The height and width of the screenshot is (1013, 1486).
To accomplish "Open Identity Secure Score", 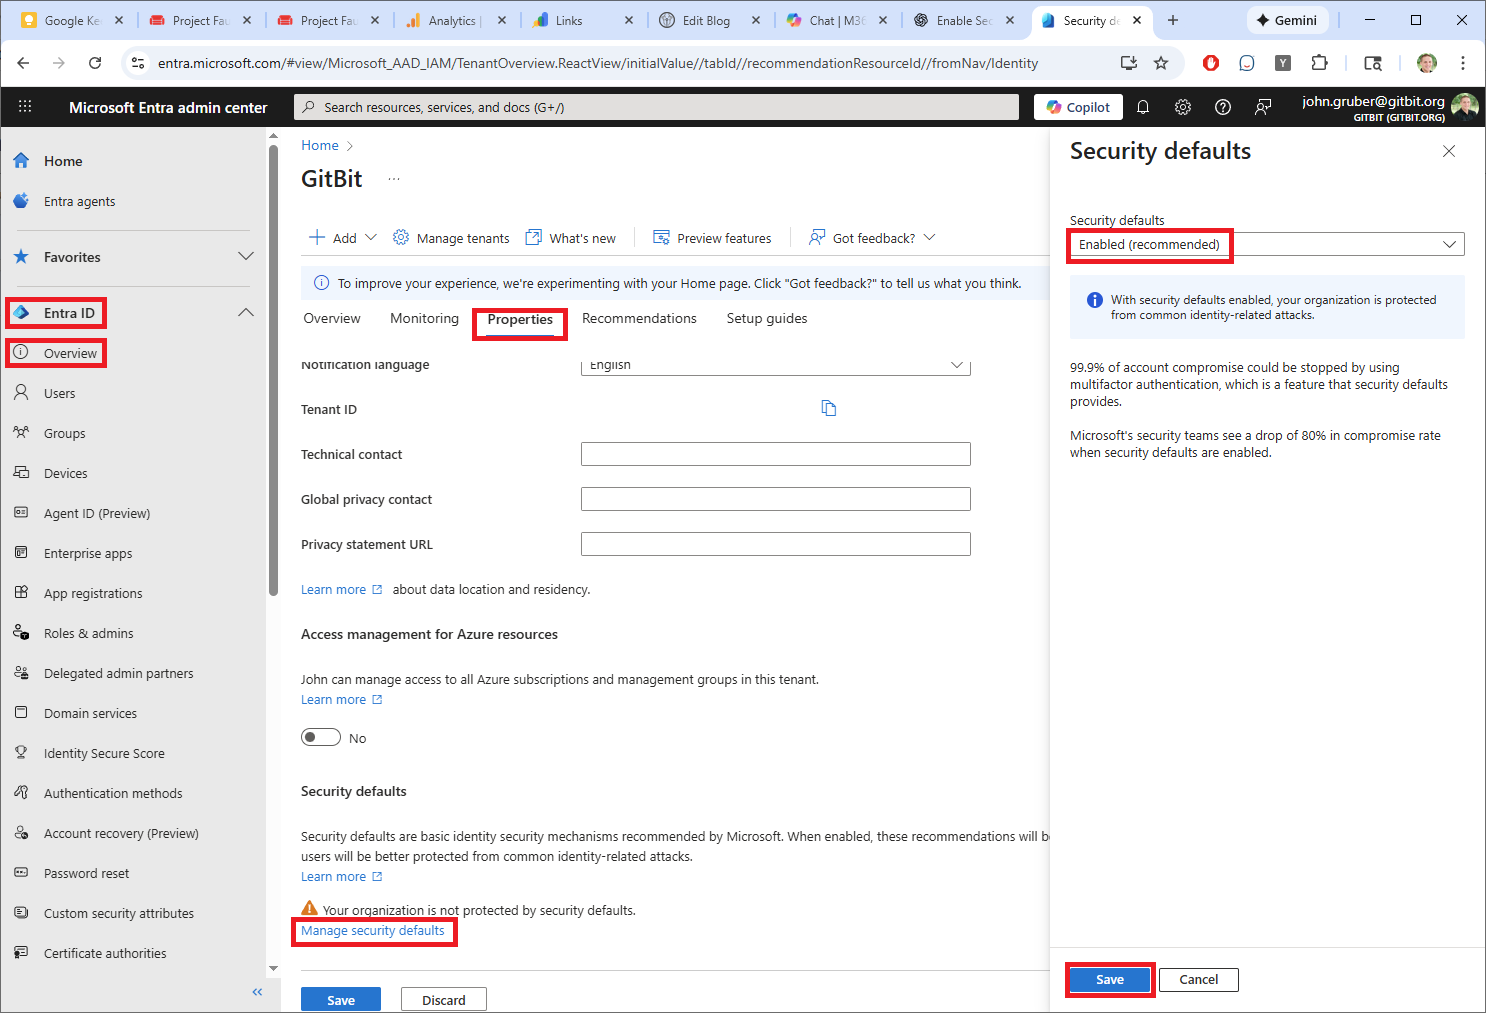I will pos(103,752).
